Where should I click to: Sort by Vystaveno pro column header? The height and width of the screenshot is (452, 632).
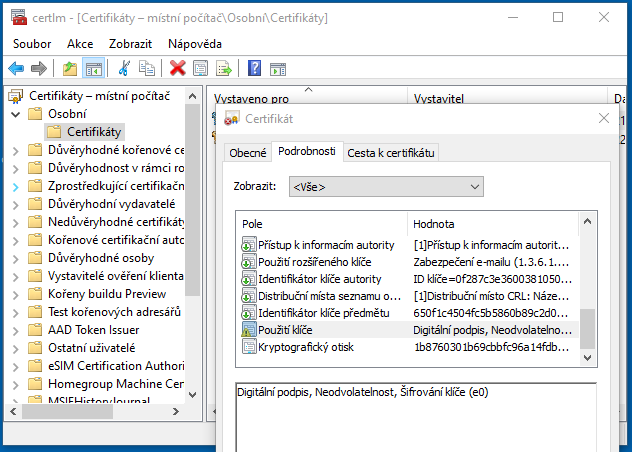pyautogui.click(x=308, y=98)
